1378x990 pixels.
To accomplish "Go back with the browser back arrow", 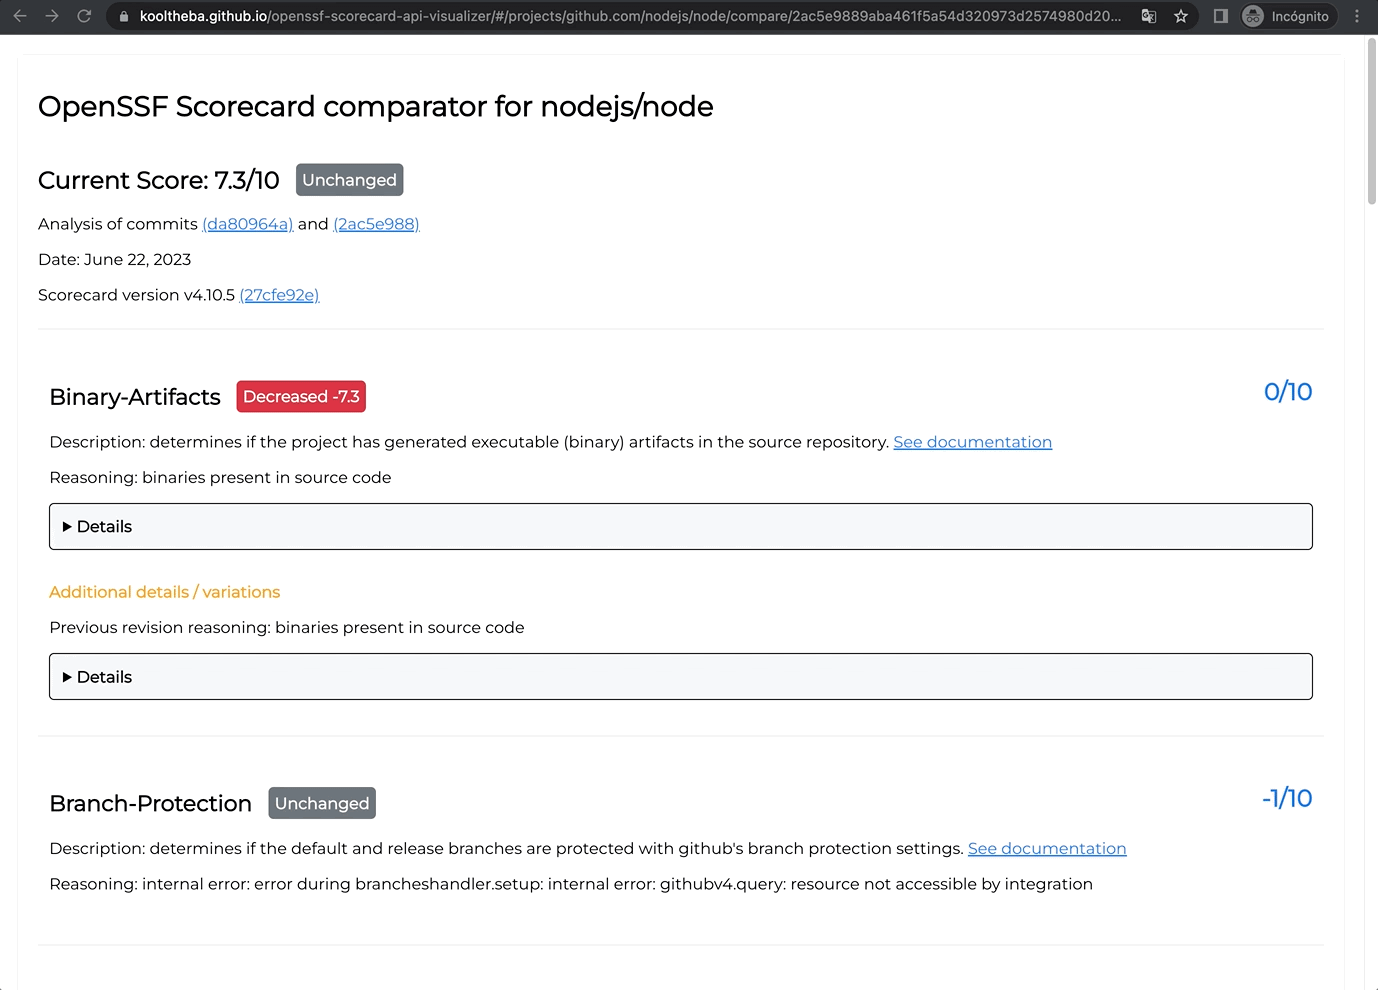I will (20, 16).
